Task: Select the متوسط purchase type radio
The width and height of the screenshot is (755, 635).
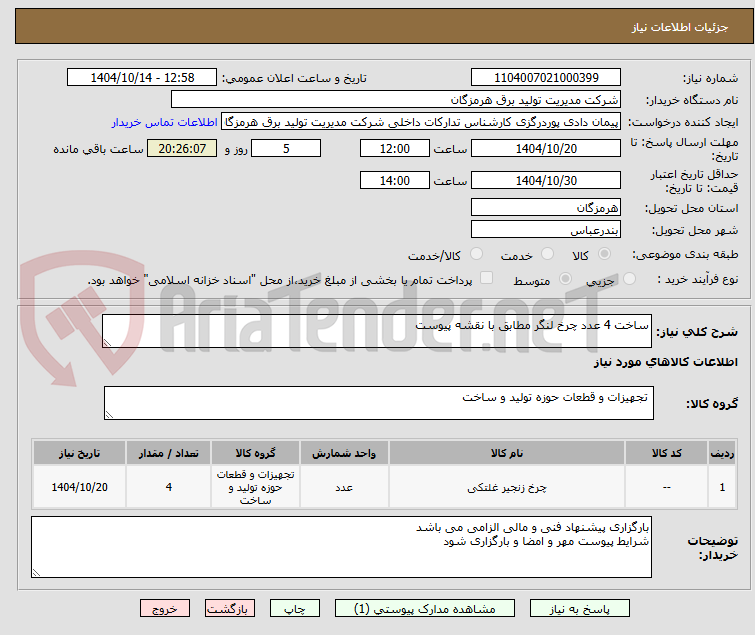Action: click(565, 279)
